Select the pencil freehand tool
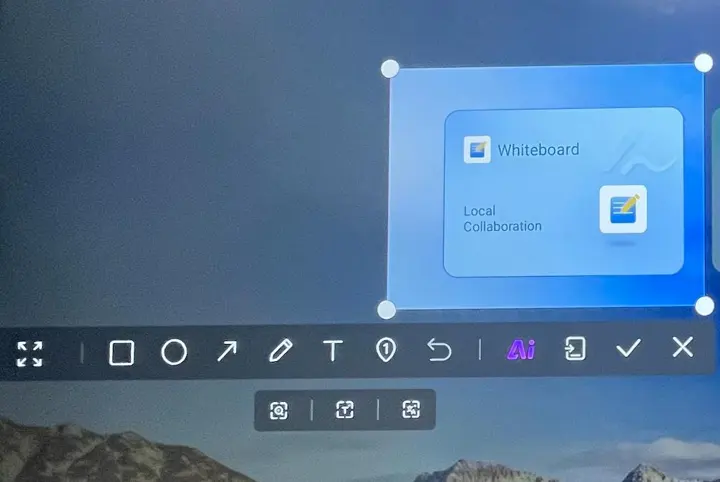 [281, 351]
